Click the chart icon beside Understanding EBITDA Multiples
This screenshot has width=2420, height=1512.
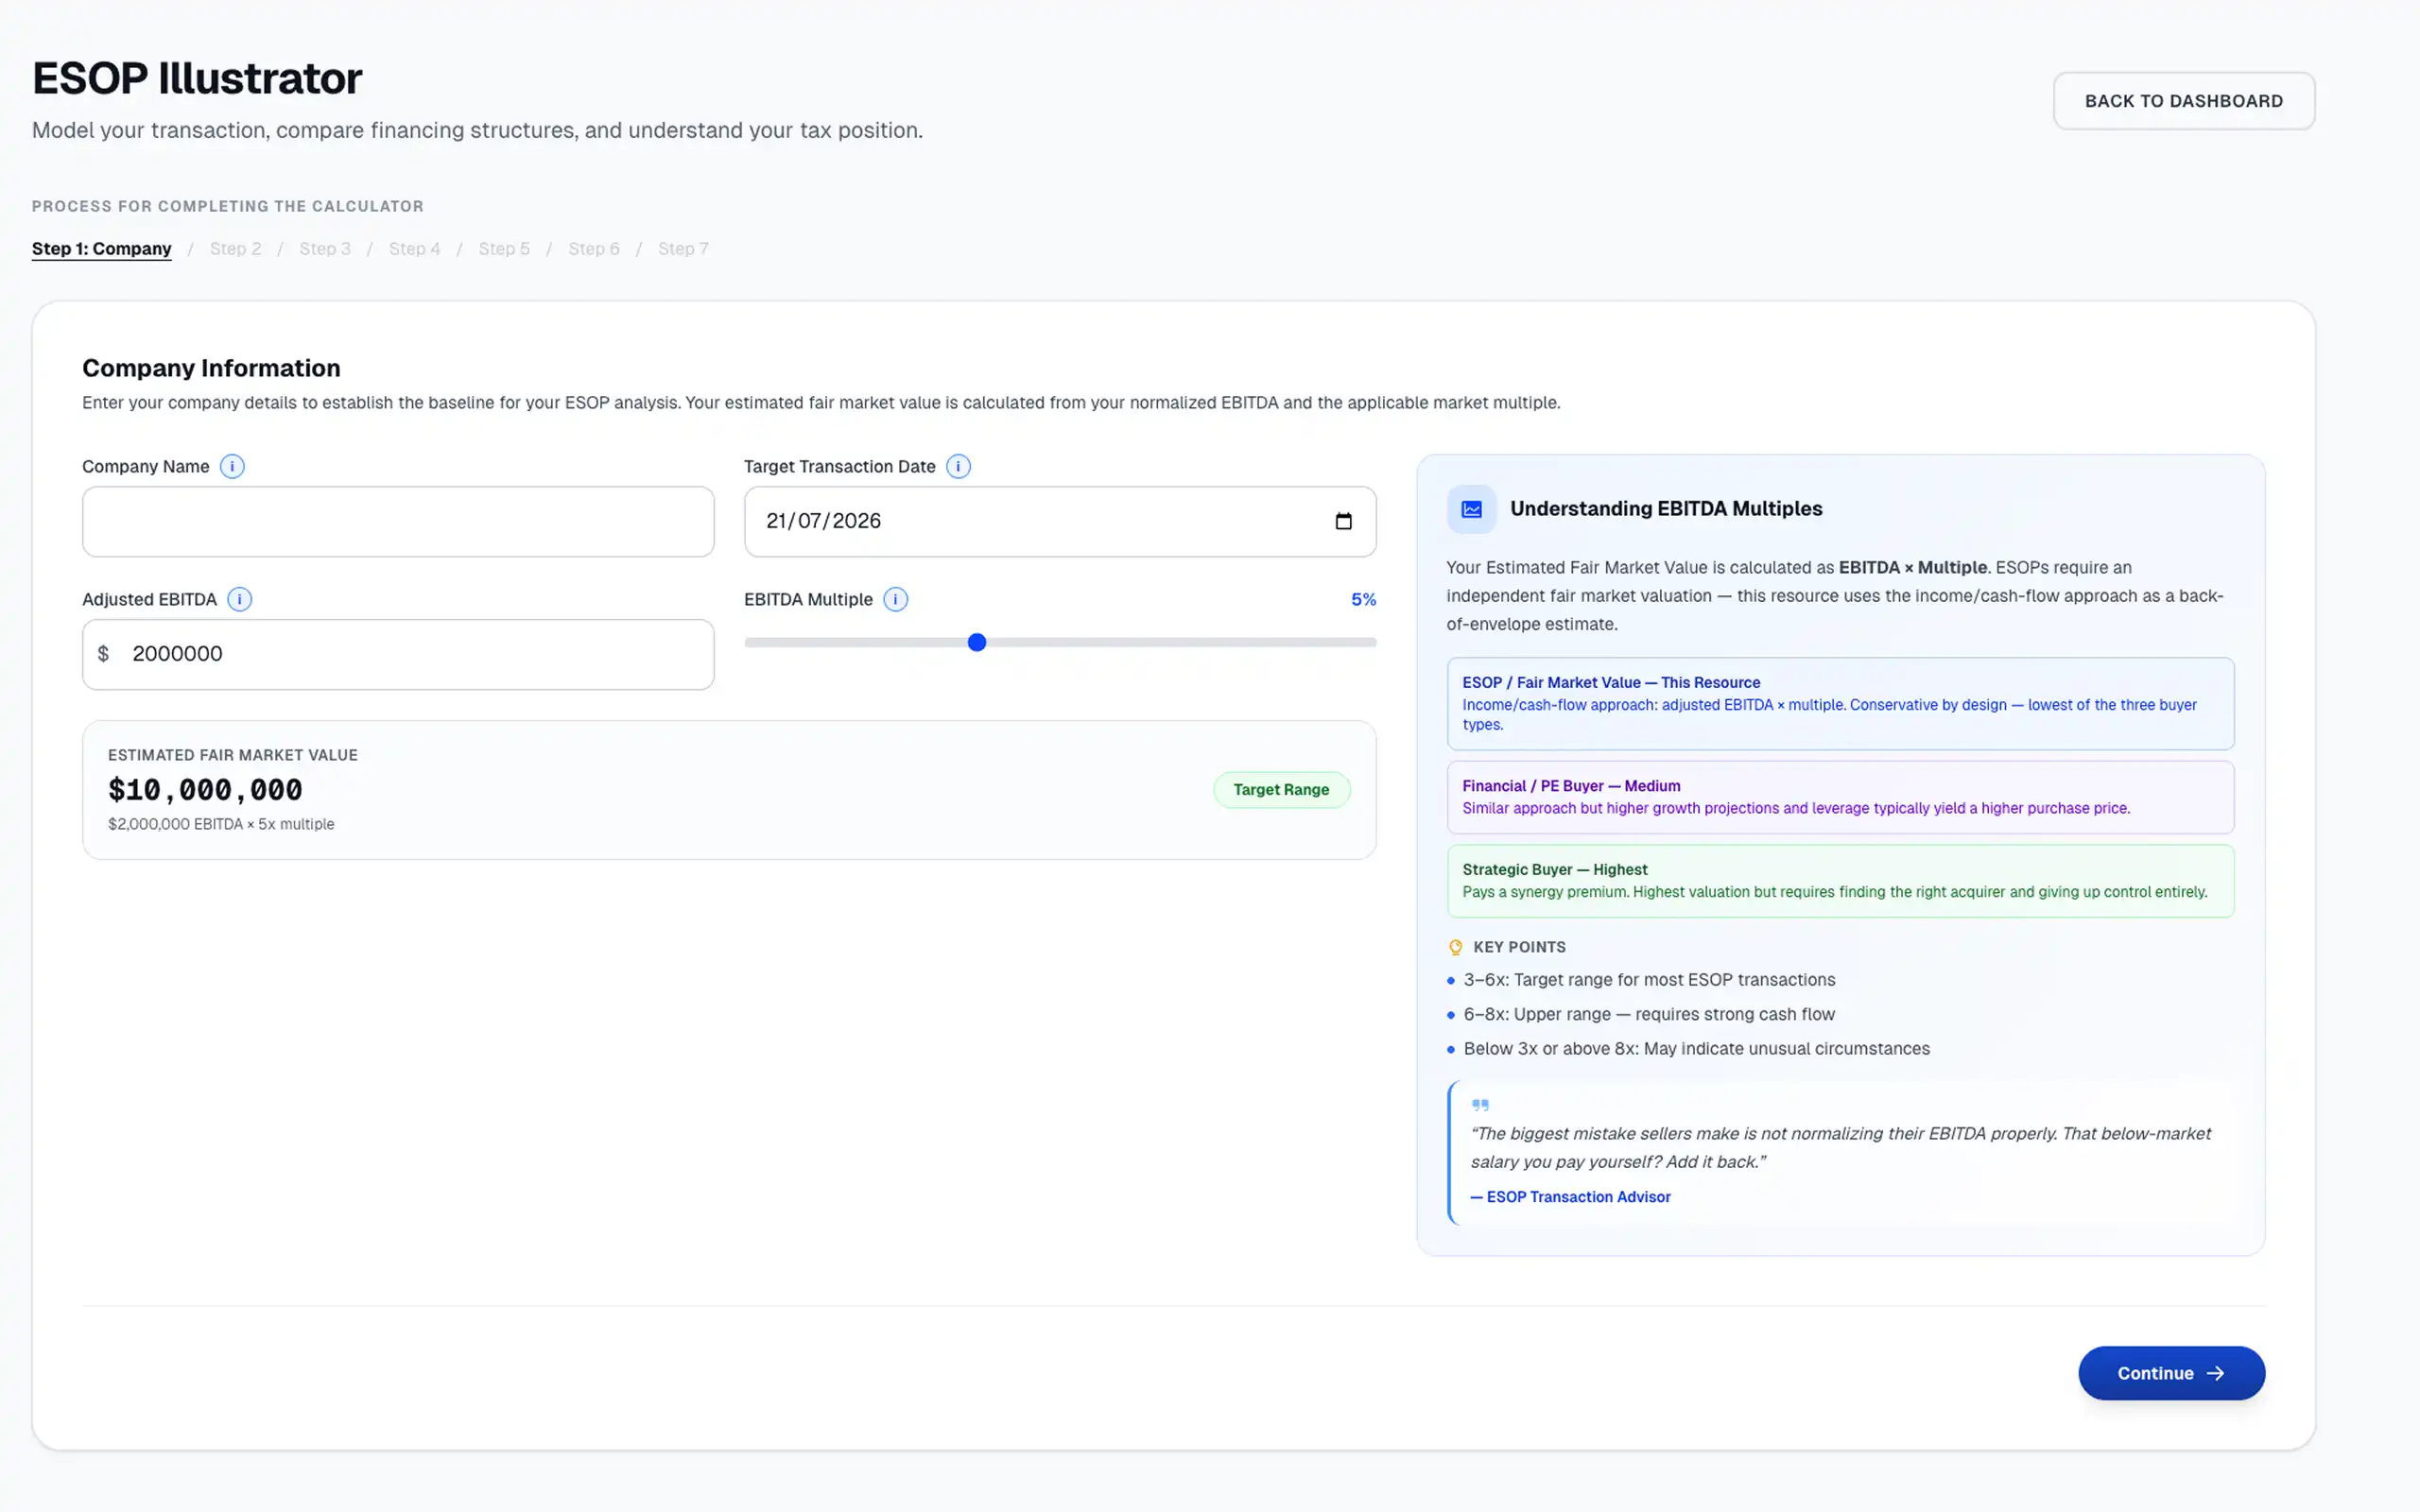[1472, 509]
